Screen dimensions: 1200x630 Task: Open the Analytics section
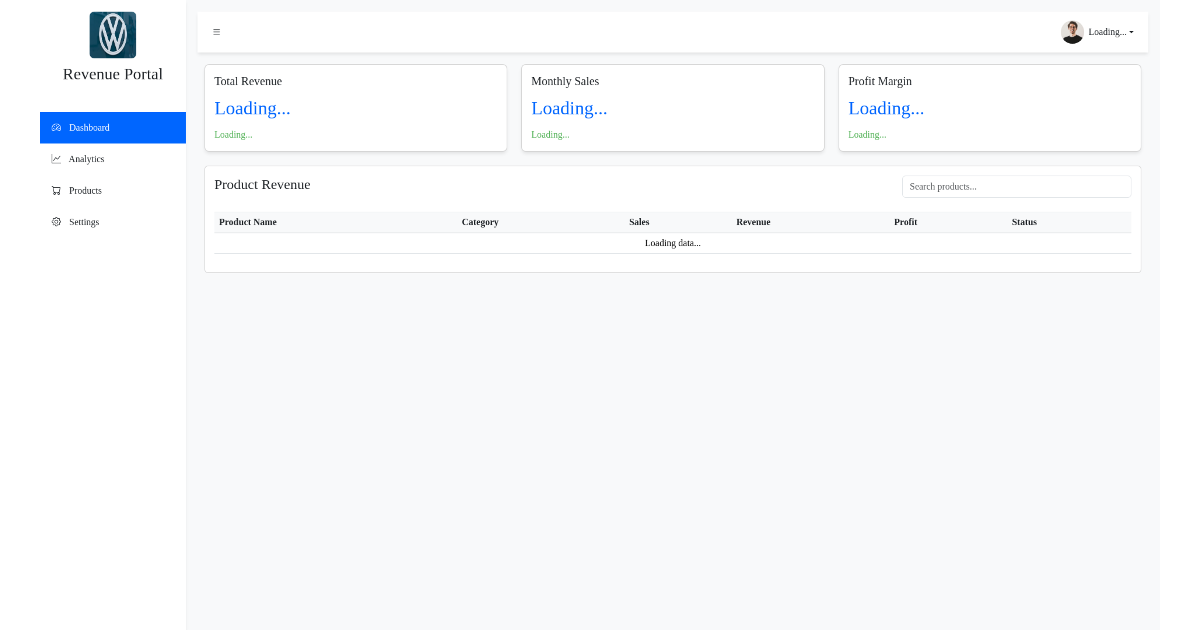tap(86, 158)
